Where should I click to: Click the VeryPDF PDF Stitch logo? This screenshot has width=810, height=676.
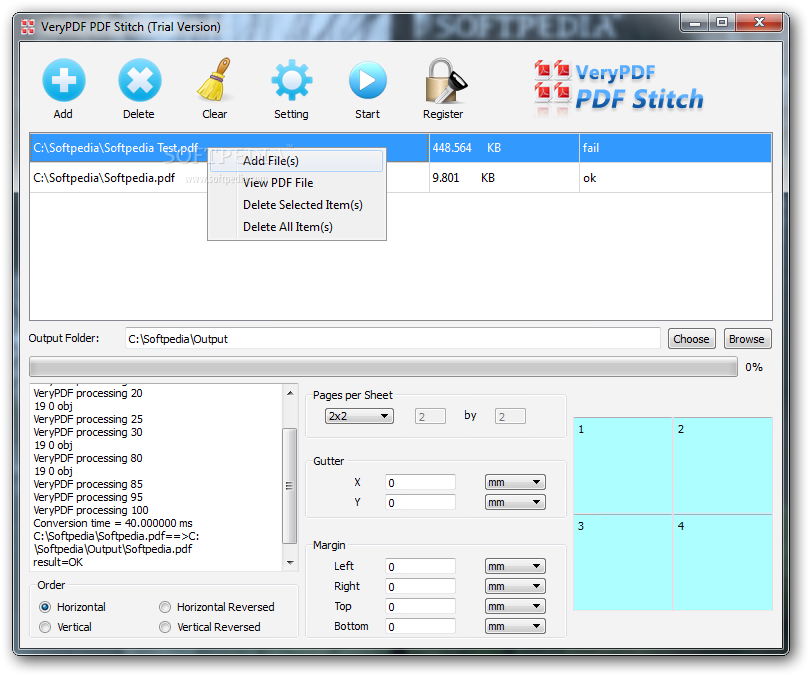(619, 87)
